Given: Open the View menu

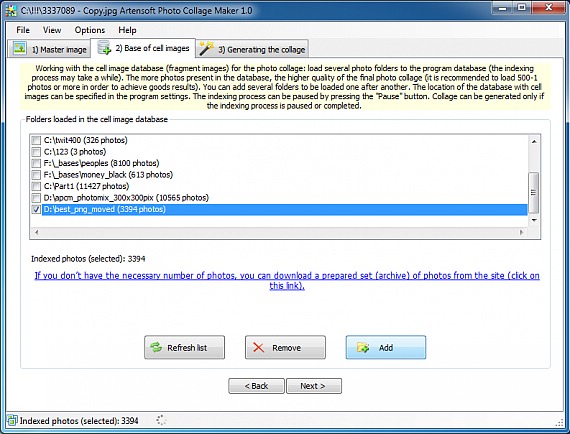Looking at the screenshot, I should pyautogui.click(x=52, y=30).
